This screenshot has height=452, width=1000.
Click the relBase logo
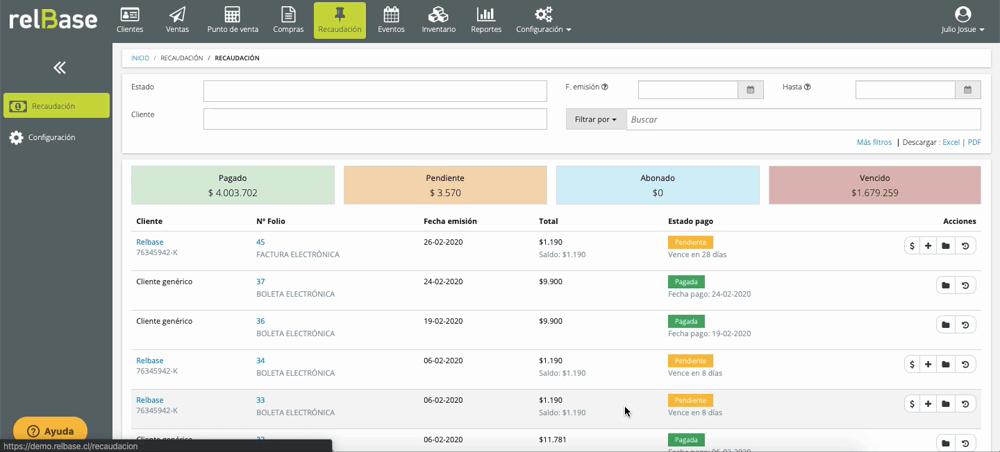(x=53, y=20)
